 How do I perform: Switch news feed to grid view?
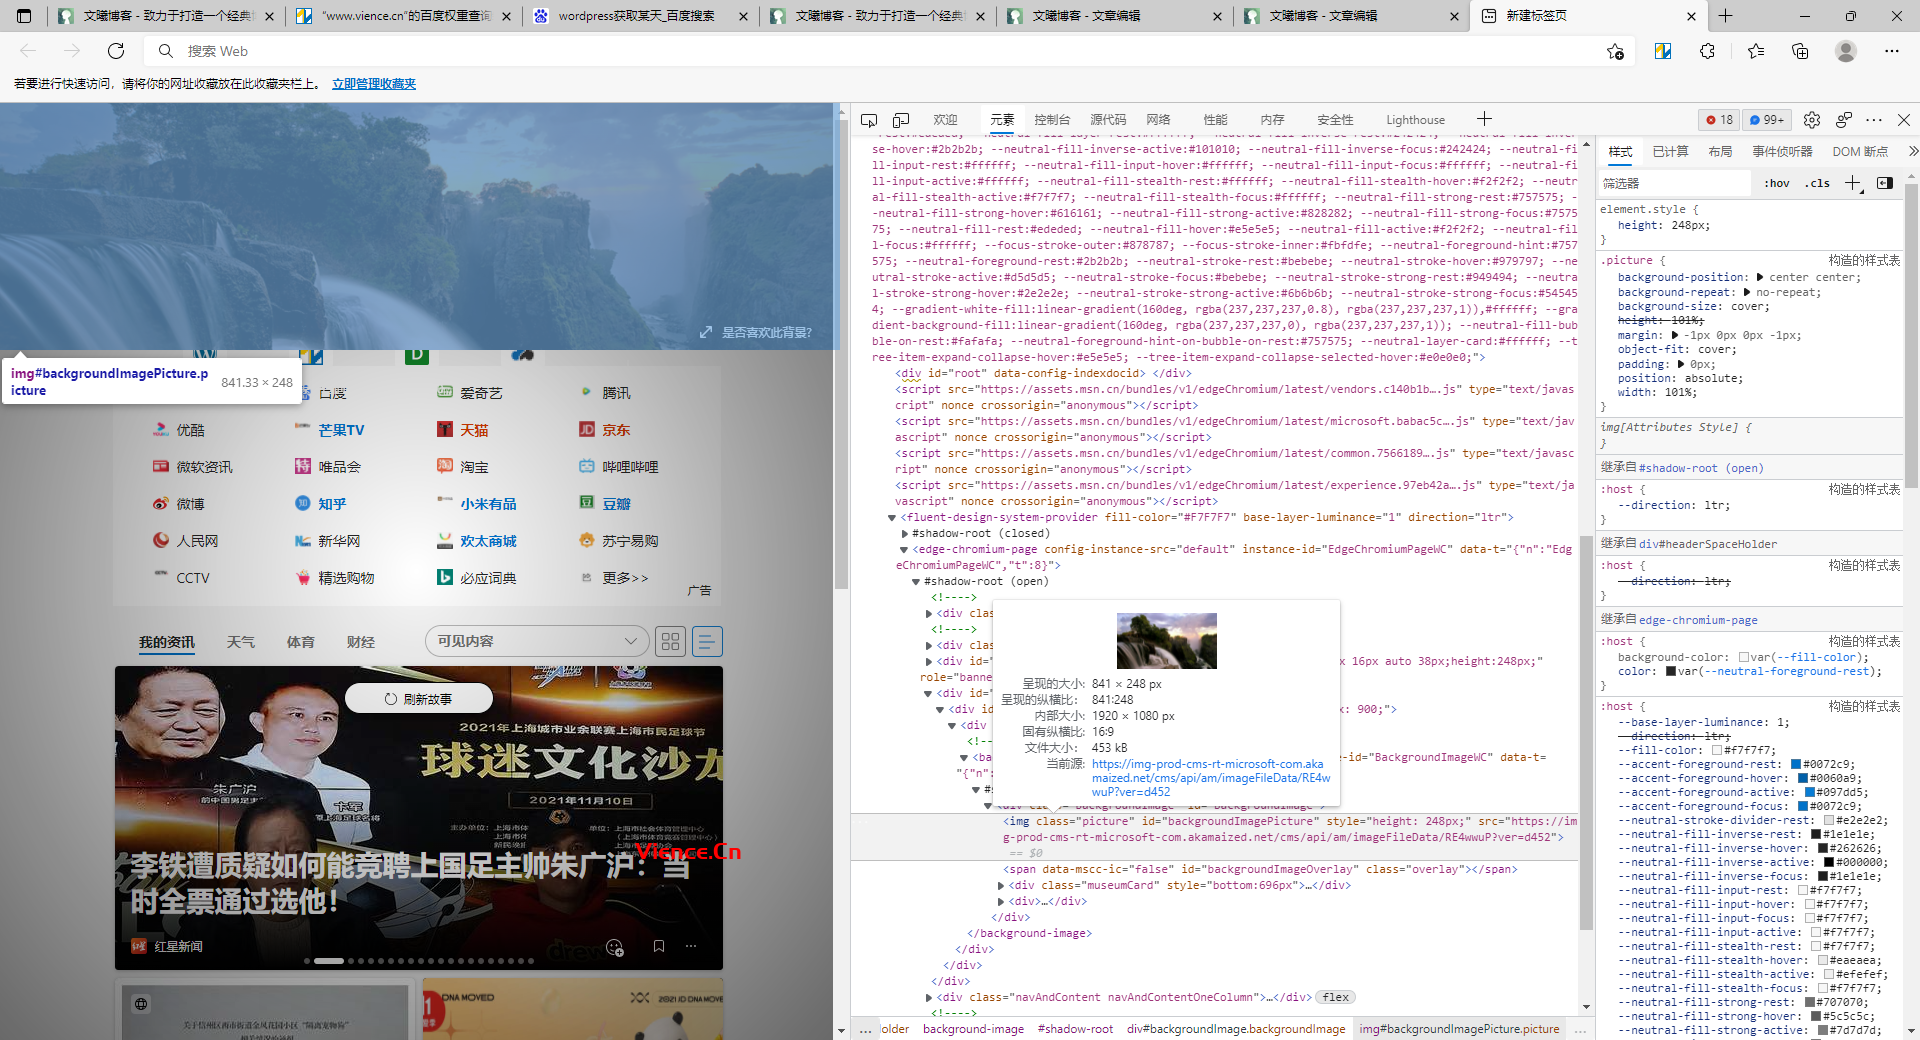click(670, 642)
